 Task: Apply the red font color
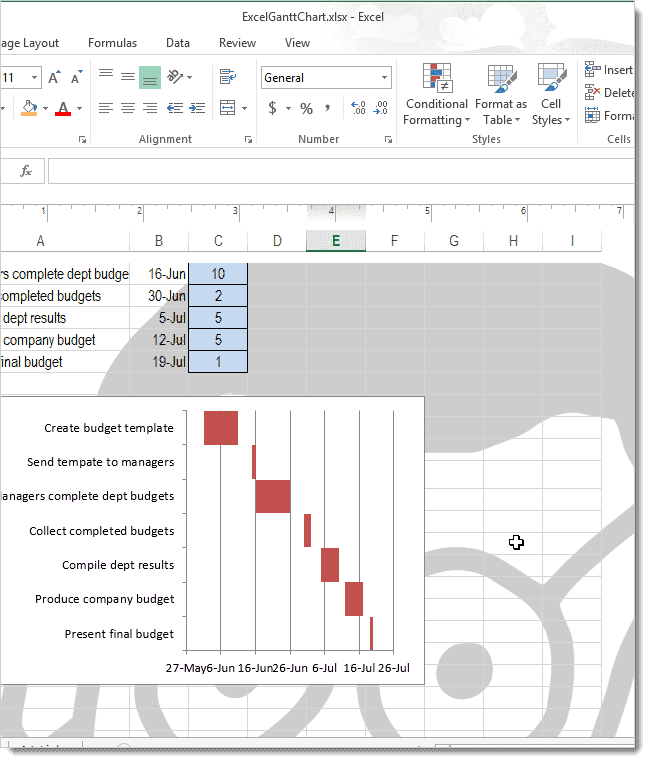[x=63, y=108]
